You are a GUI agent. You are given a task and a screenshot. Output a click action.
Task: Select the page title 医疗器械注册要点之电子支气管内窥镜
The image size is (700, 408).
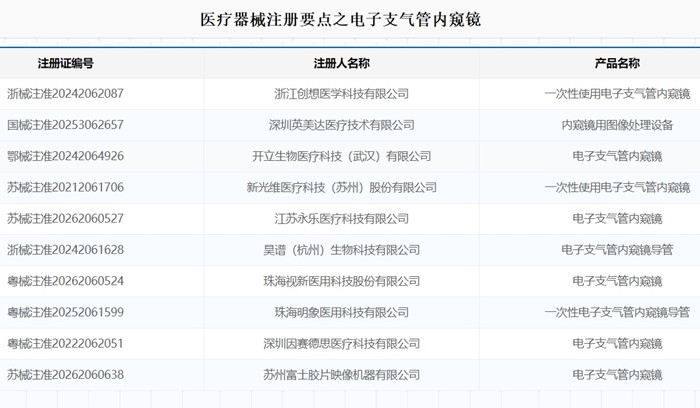tap(341, 20)
